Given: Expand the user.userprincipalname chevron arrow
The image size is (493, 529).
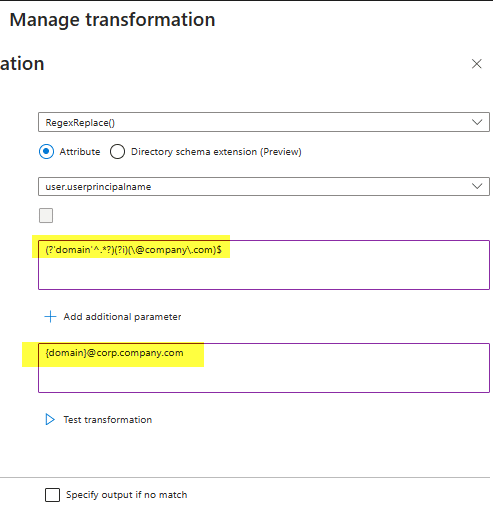Looking at the screenshot, I should [x=477, y=186].
